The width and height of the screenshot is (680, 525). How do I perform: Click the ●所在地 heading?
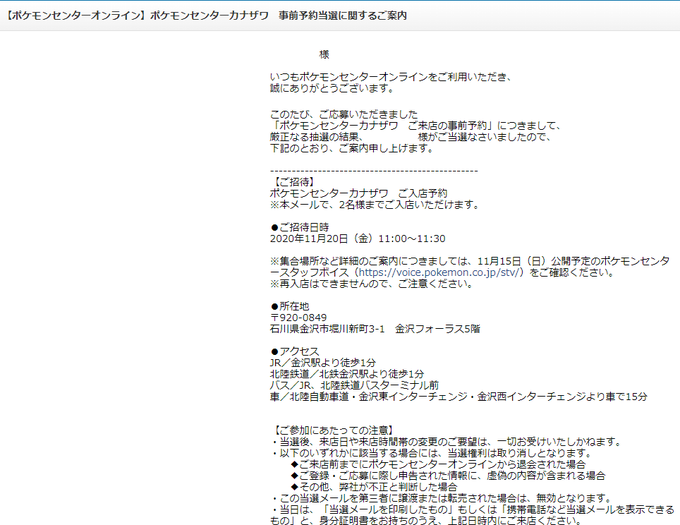click(x=290, y=306)
